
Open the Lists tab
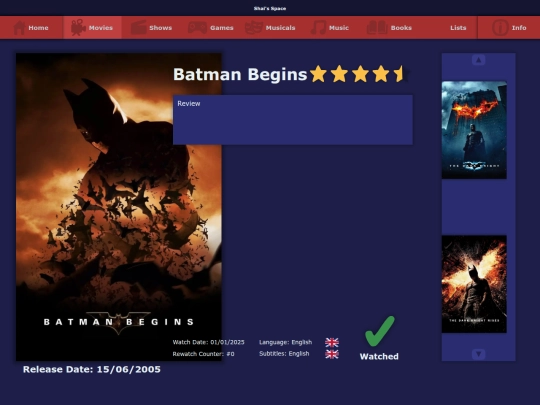[458, 28]
